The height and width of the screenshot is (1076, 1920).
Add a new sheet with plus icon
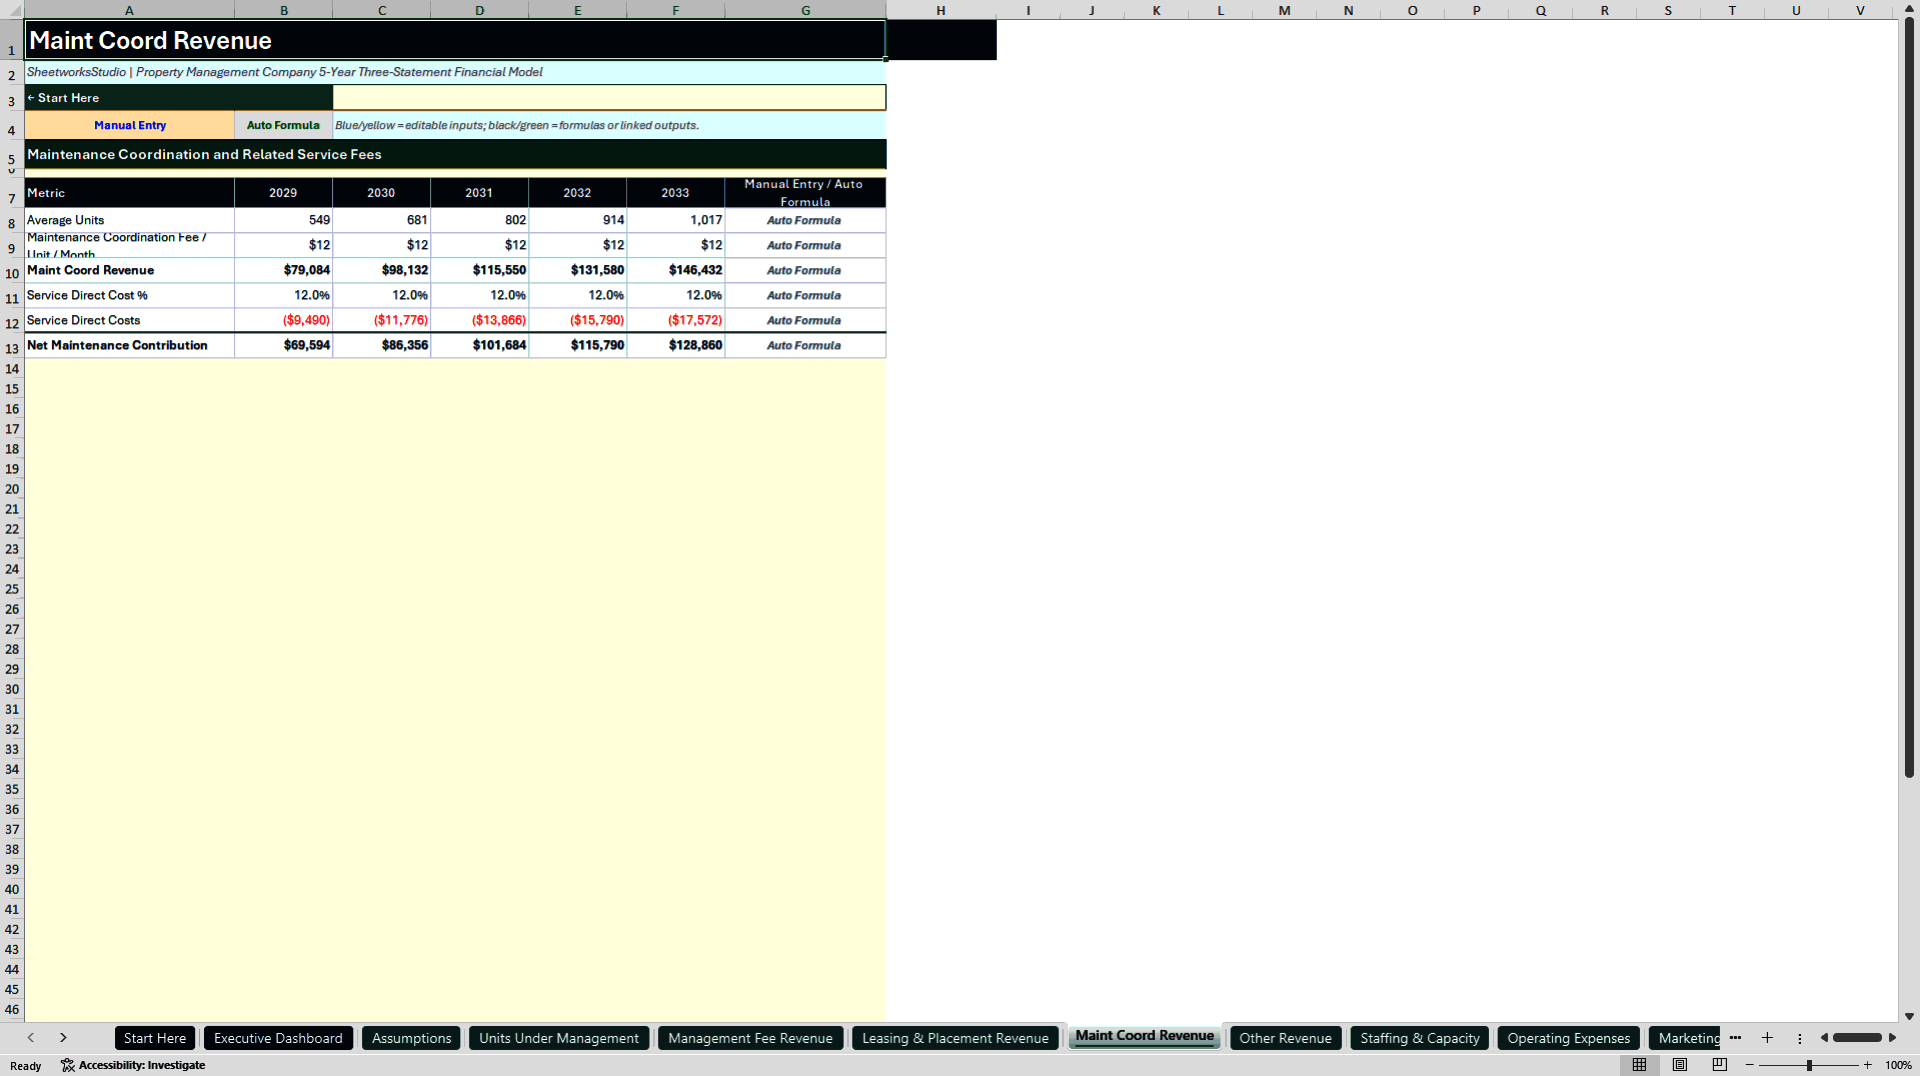pyautogui.click(x=1767, y=1038)
